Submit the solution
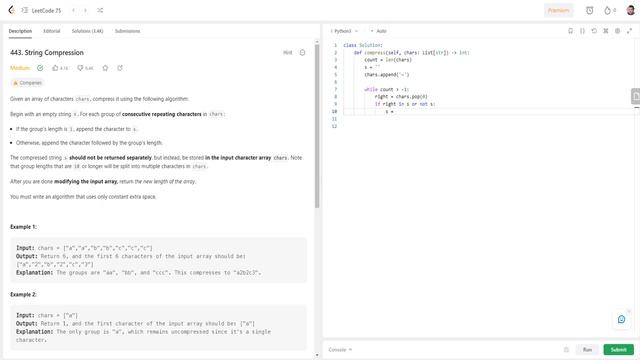 [x=618, y=350]
